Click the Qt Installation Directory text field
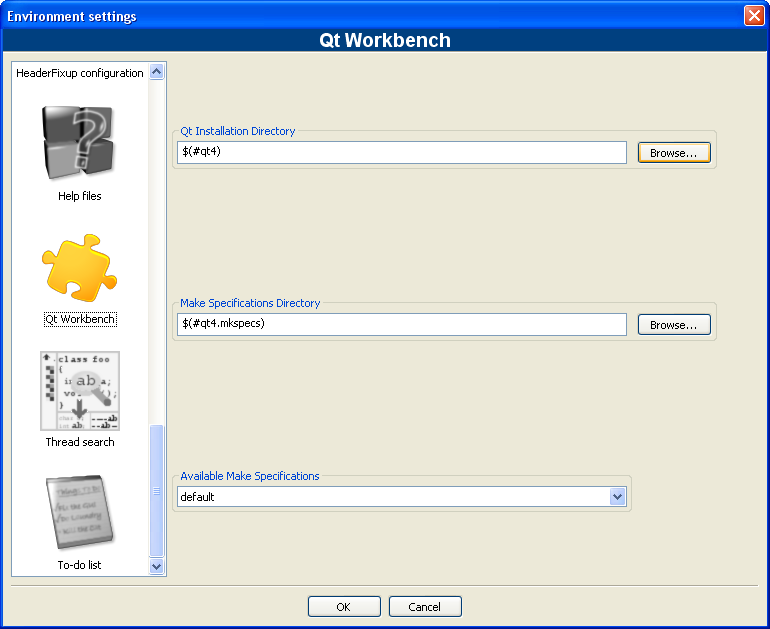 point(402,153)
